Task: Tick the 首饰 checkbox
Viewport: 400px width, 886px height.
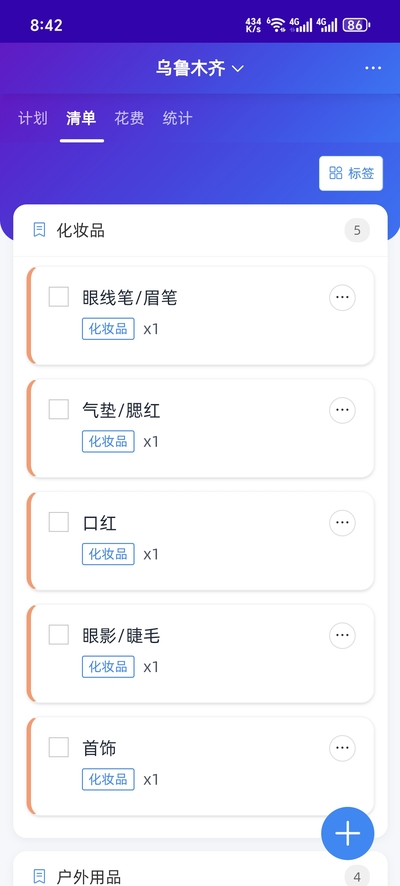Action: coord(59,747)
